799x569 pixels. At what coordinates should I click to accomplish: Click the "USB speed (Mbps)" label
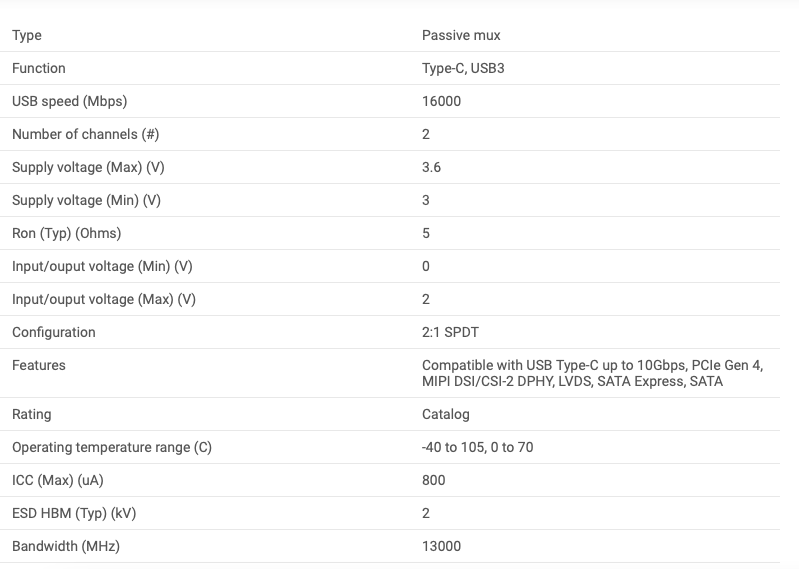coord(69,101)
